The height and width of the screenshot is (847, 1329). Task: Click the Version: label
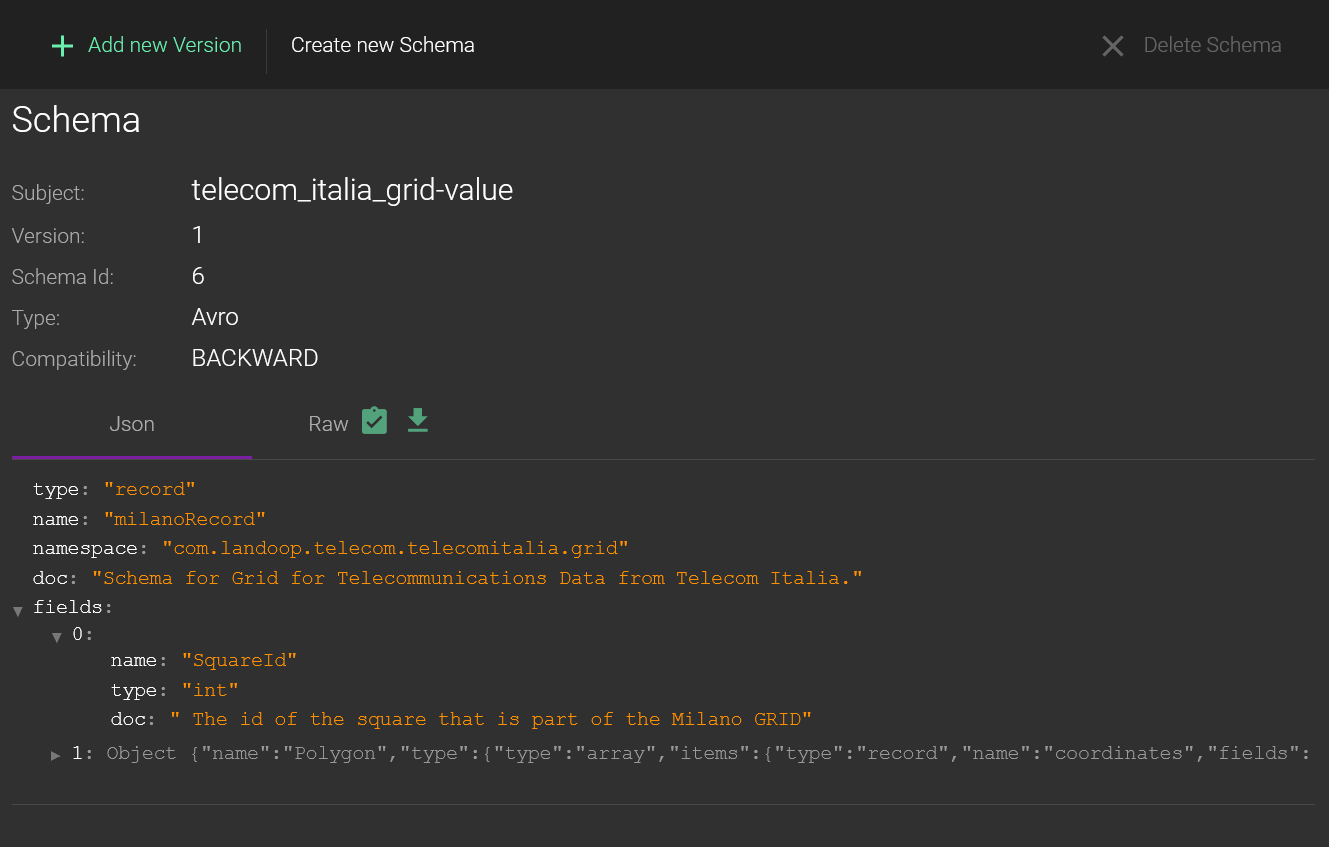(x=48, y=236)
